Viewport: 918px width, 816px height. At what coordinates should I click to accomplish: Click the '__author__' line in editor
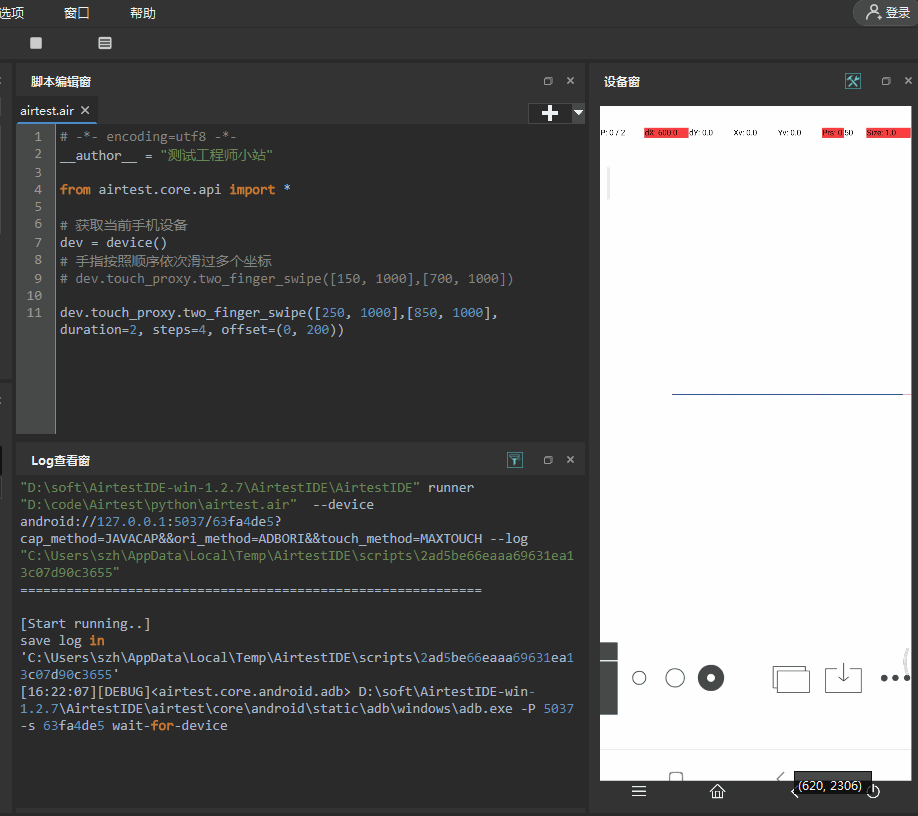tap(166, 155)
